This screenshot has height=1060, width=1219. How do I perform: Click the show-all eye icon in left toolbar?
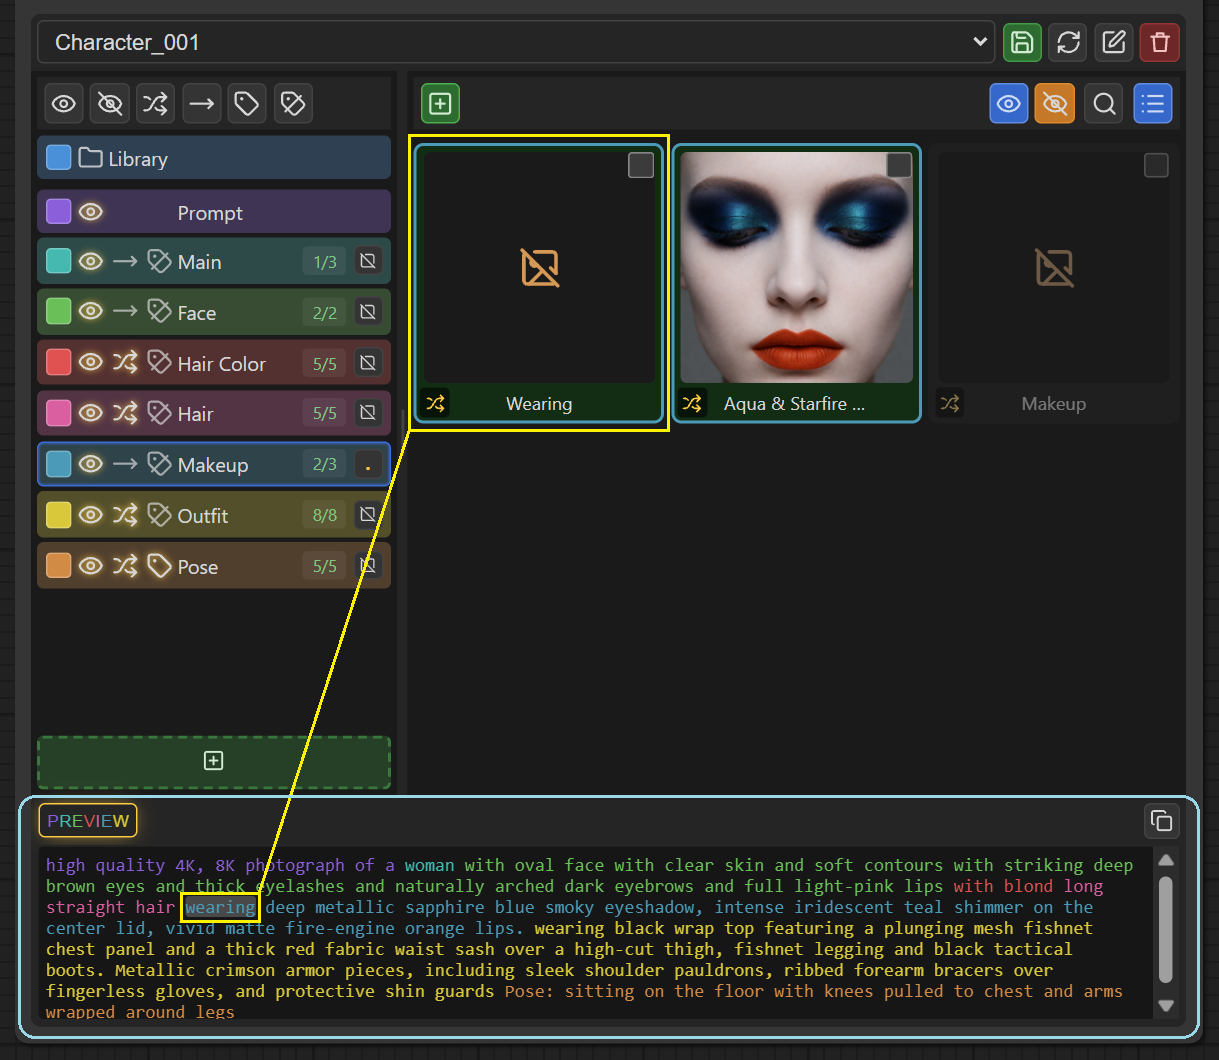pyautogui.click(x=64, y=103)
